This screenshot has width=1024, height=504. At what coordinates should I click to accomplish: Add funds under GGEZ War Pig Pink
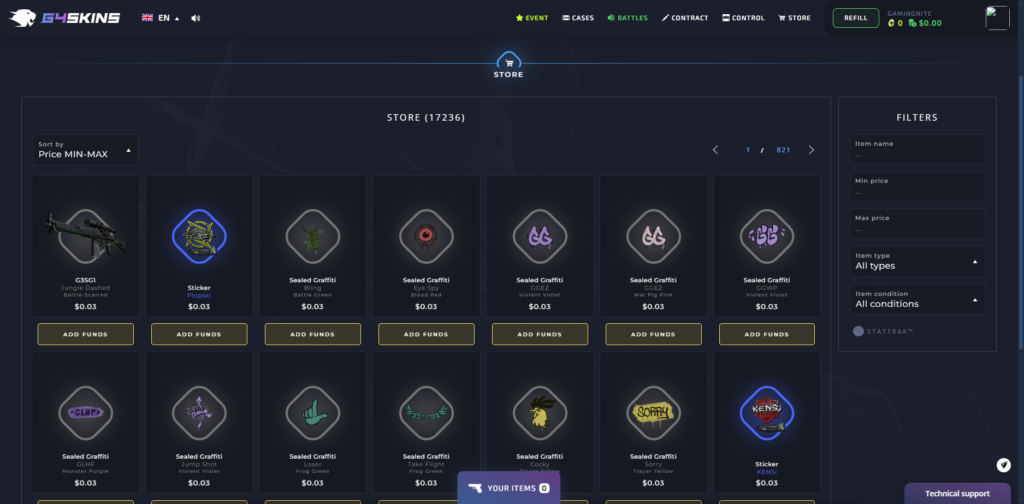click(x=654, y=334)
